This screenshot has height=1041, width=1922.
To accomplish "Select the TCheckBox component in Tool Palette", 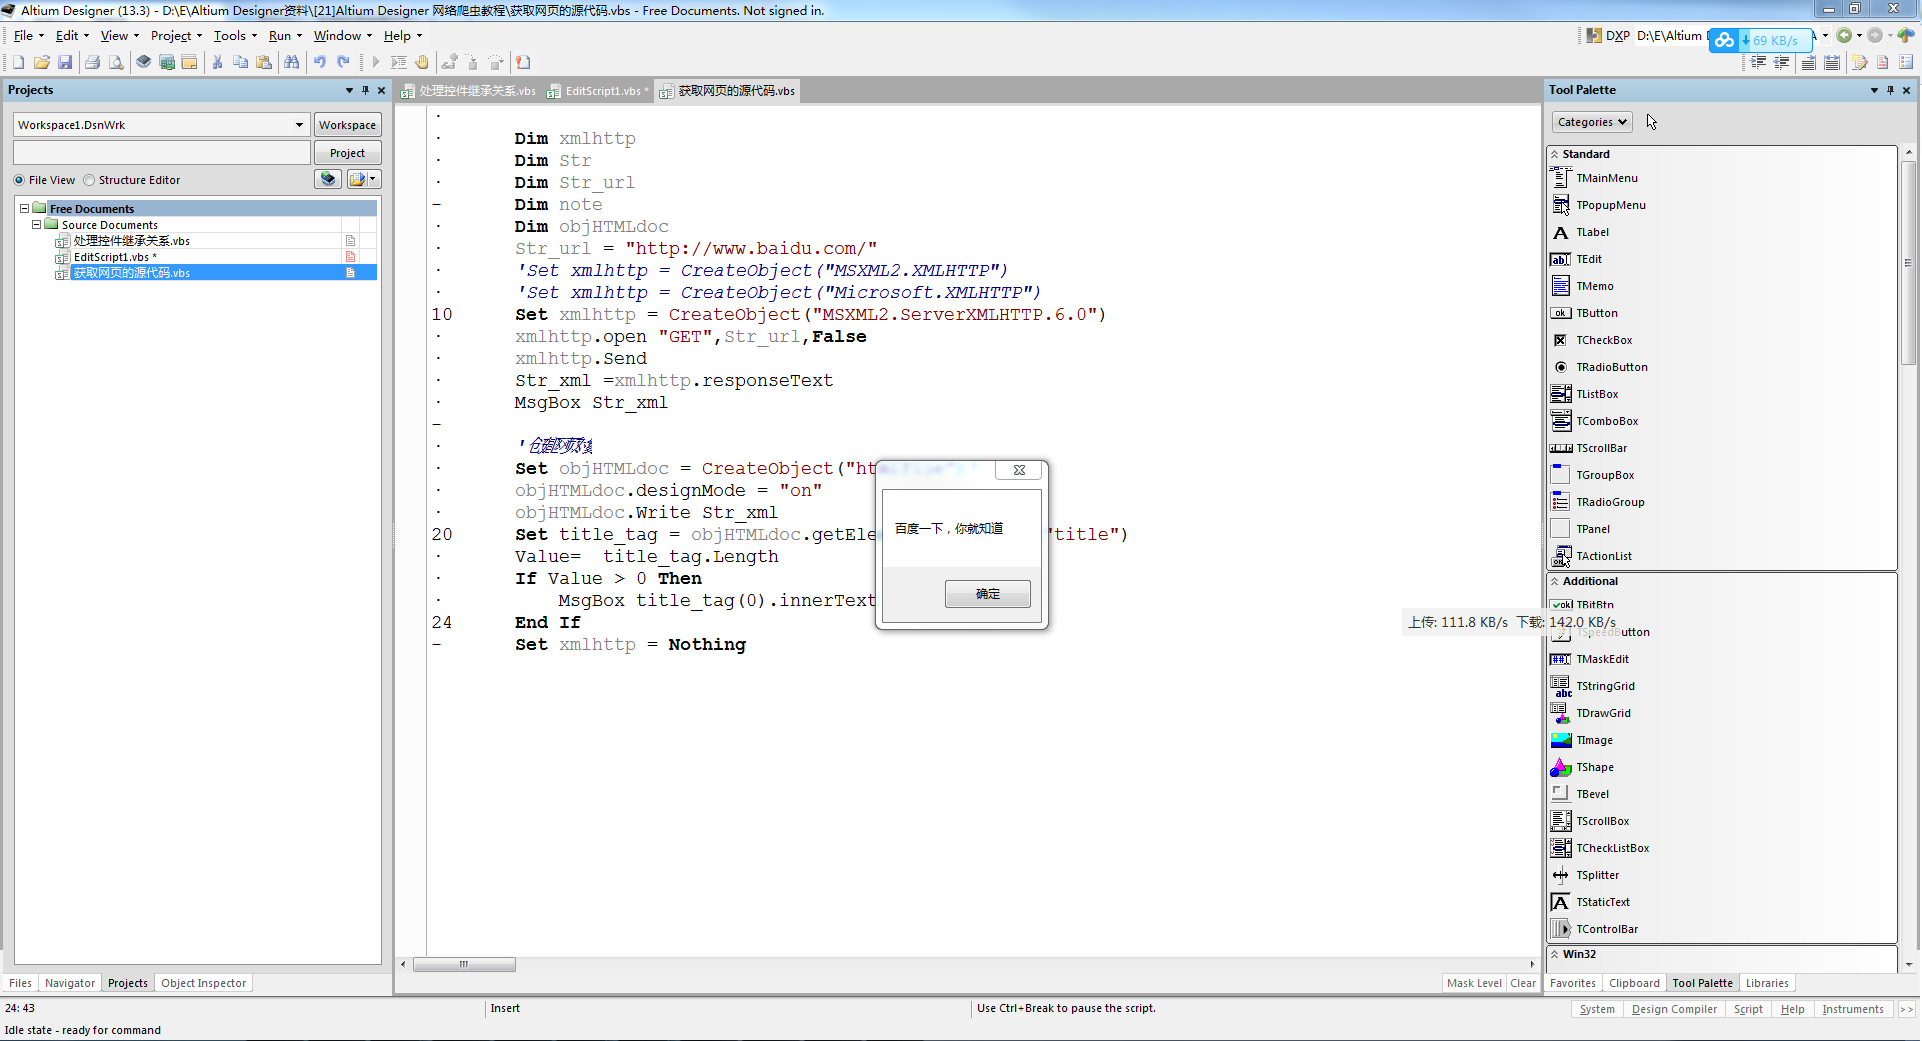I will pyautogui.click(x=1601, y=340).
